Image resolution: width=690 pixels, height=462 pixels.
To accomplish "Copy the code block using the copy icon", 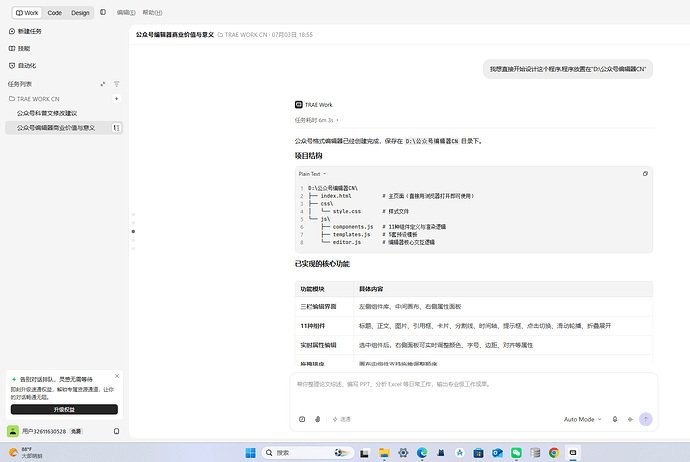I will click(645, 174).
